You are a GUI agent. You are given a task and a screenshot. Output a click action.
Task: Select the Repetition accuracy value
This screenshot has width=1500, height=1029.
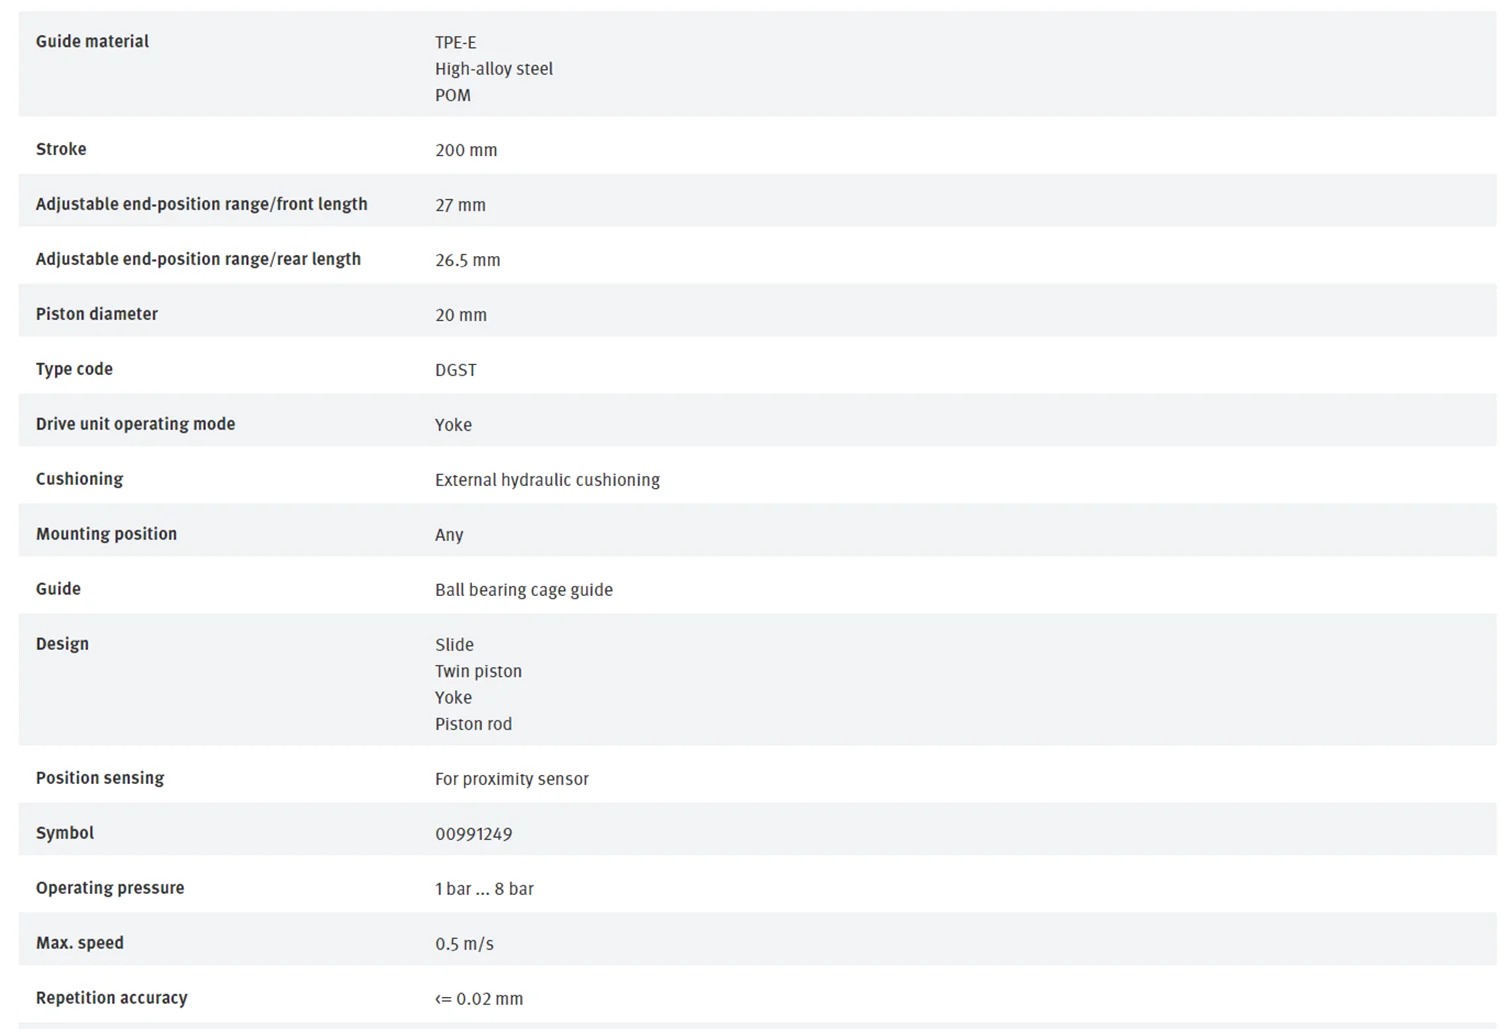[x=479, y=999]
